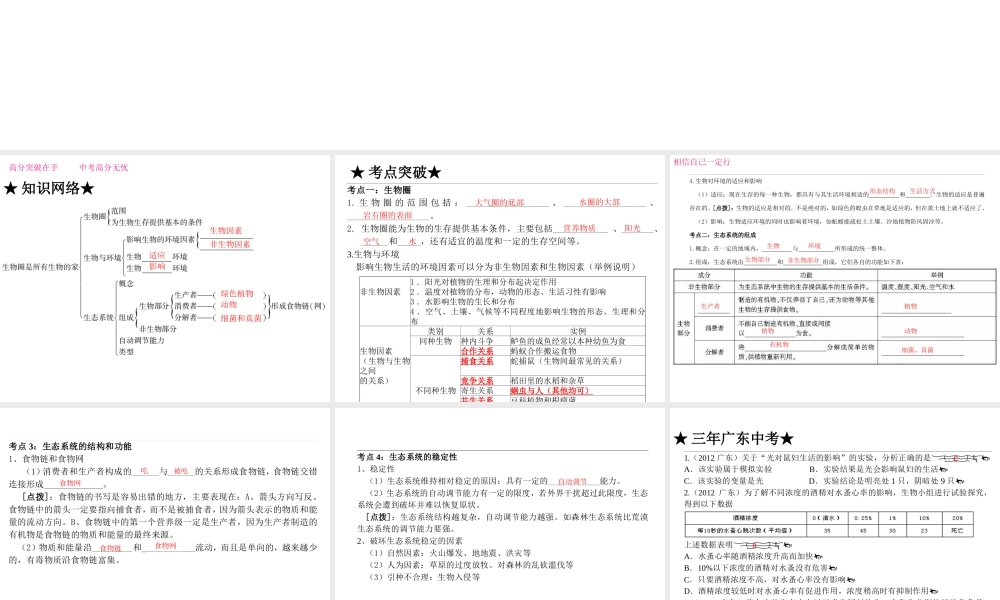
Task: Click the text 形成食物链(网)
Action: (298, 306)
